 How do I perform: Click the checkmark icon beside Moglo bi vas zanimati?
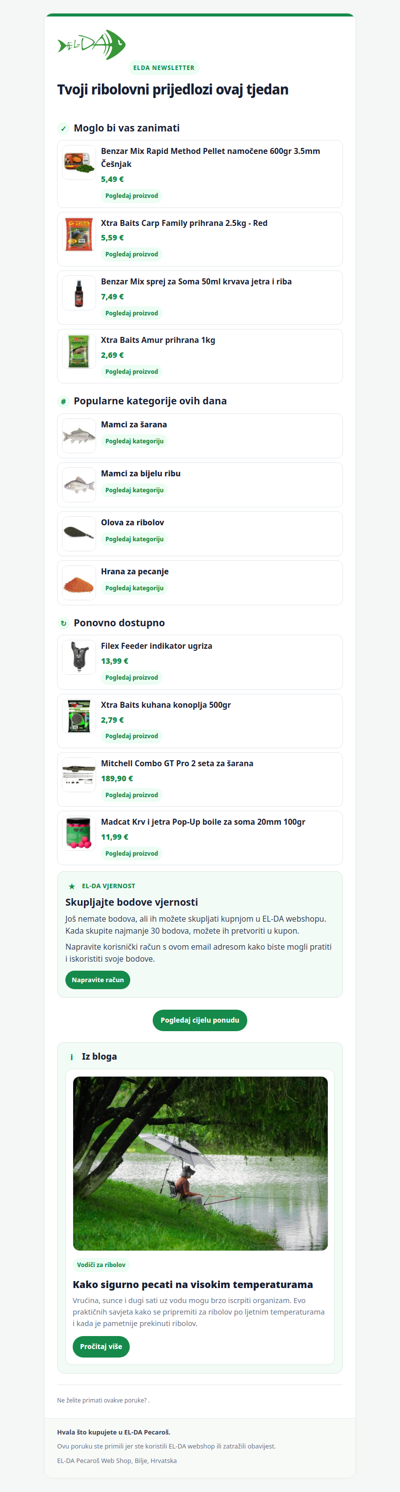pos(63,128)
